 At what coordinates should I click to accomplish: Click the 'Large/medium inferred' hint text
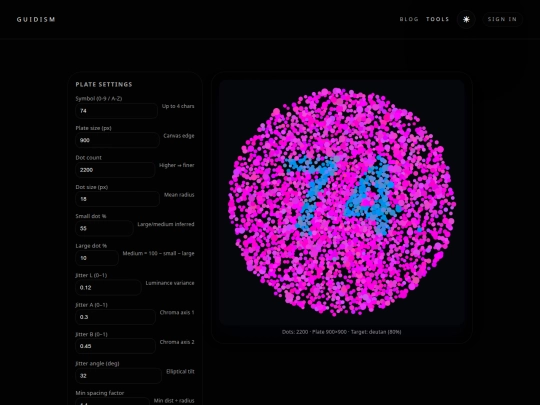click(x=166, y=224)
